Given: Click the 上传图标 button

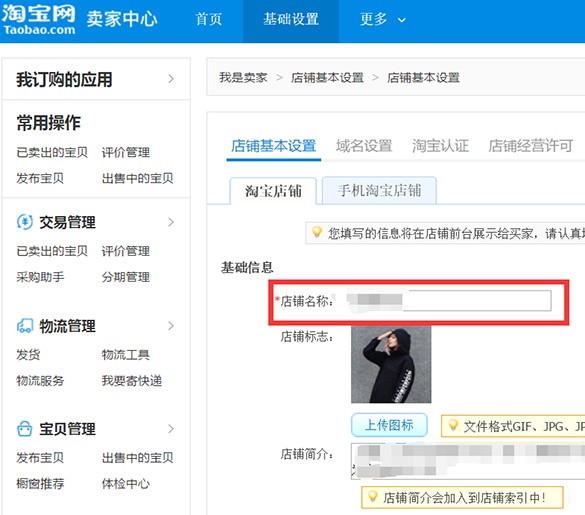Looking at the screenshot, I should pos(389,425).
